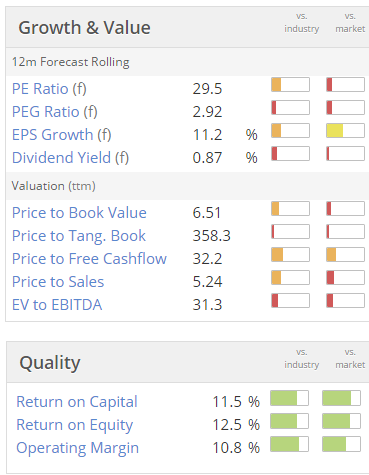Open the Return on Equity link

pyautogui.click(x=75, y=425)
